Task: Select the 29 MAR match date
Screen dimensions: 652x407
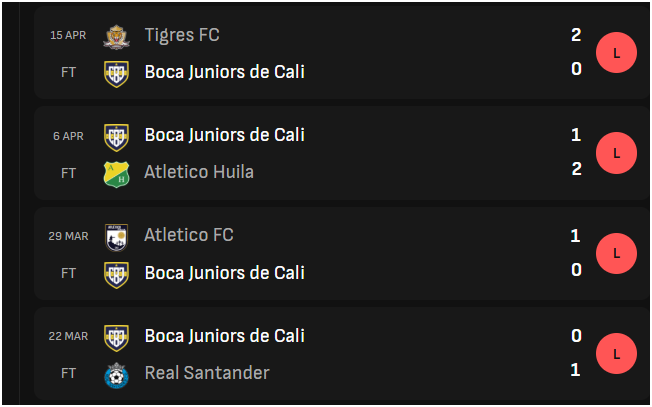Action: 68,236
